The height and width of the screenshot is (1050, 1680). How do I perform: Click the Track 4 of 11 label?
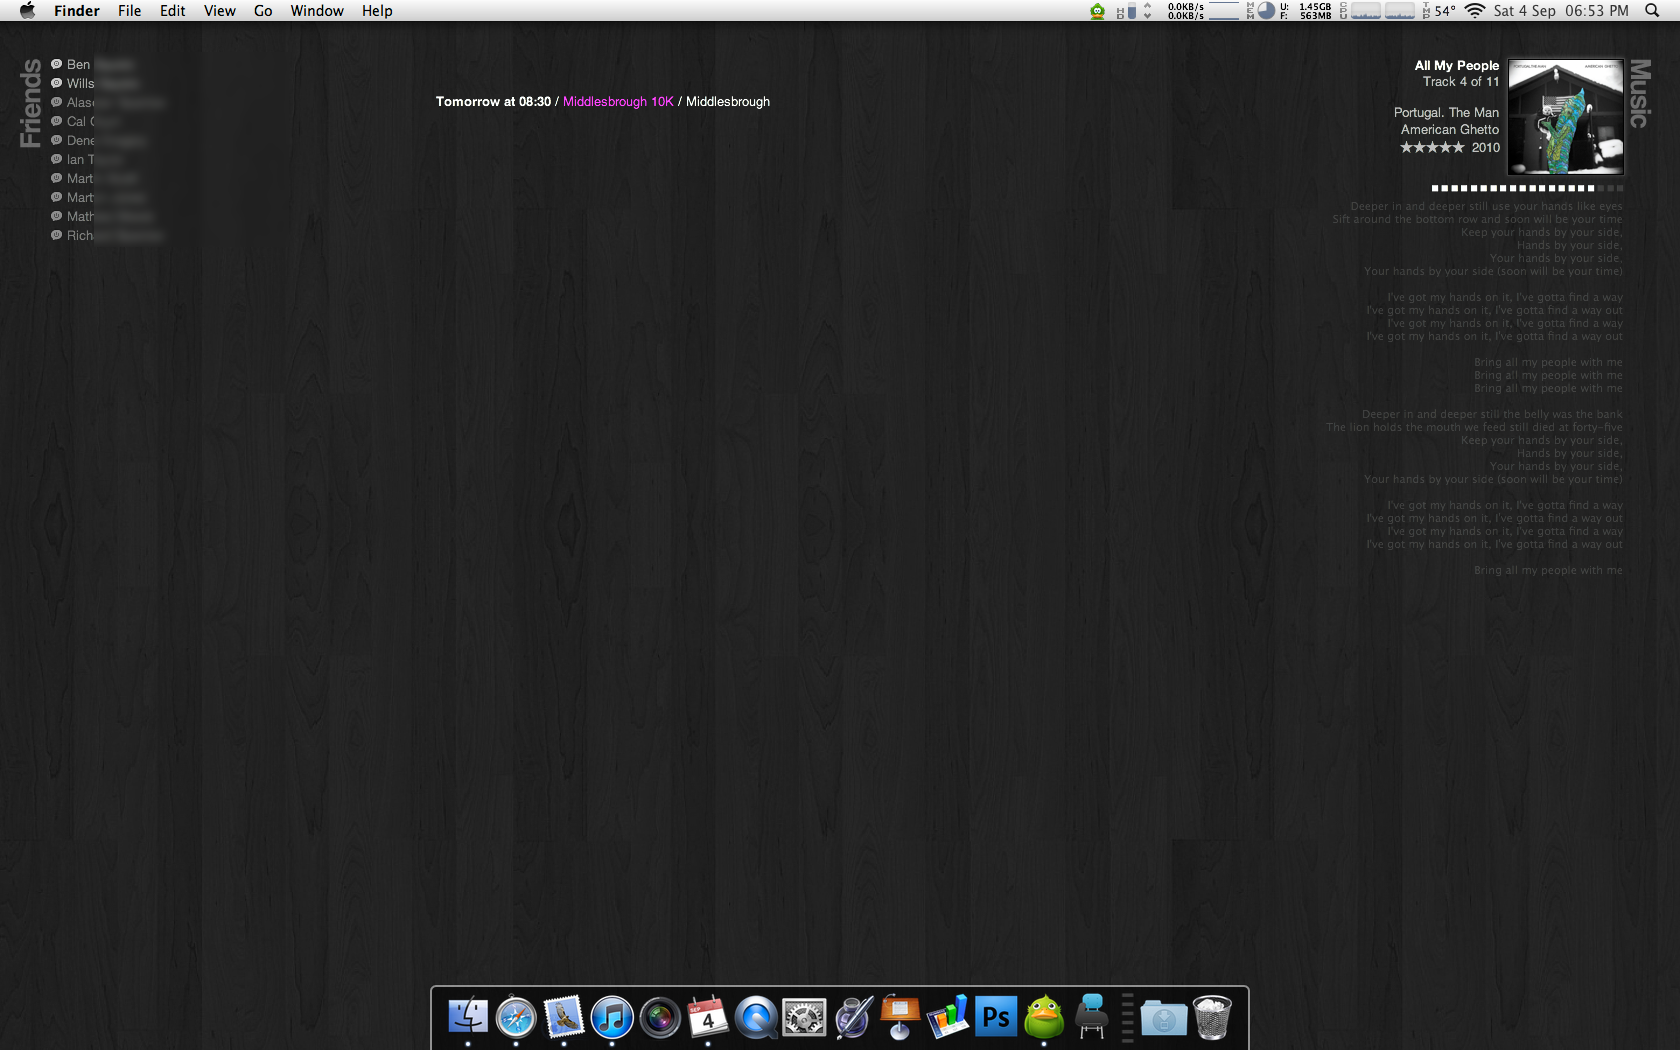(1461, 82)
